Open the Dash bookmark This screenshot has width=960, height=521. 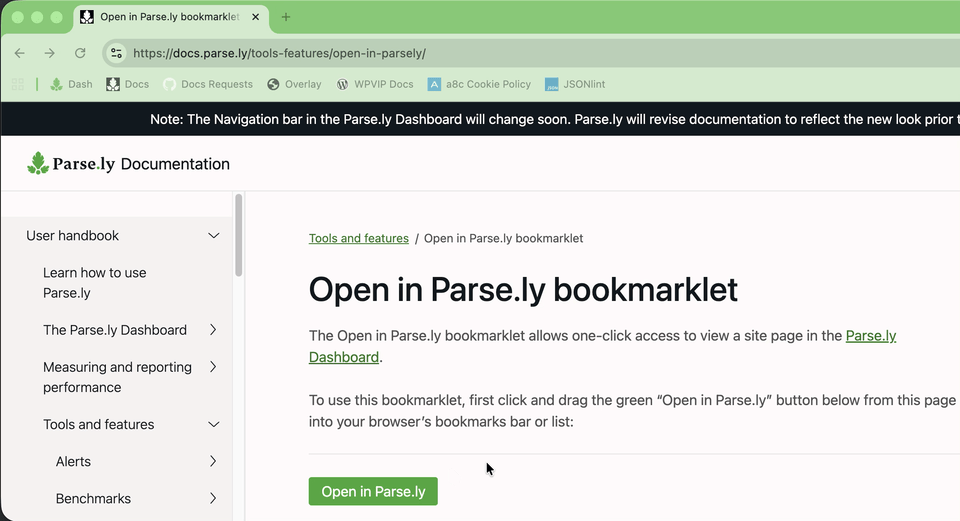click(x=70, y=85)
